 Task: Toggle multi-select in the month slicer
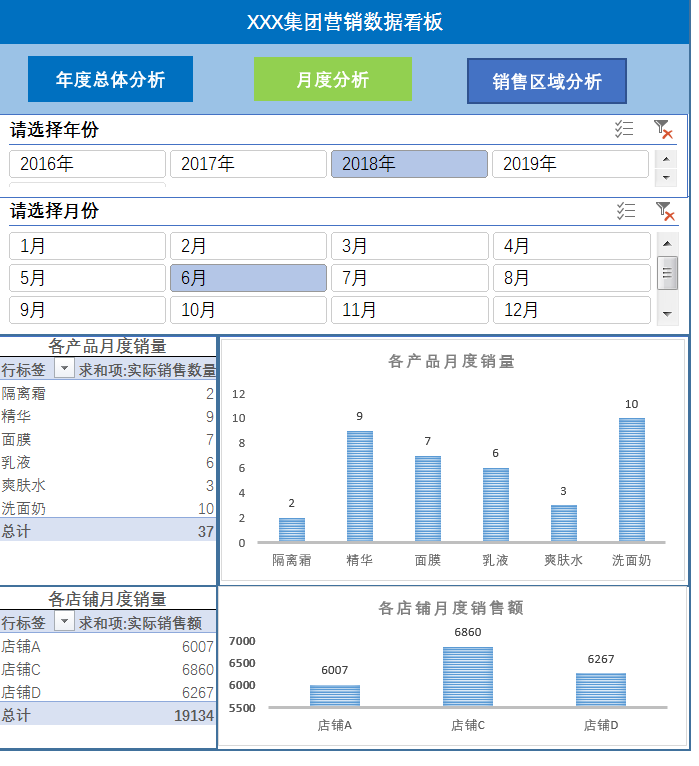pyautogui.click(x=626, y=211)
